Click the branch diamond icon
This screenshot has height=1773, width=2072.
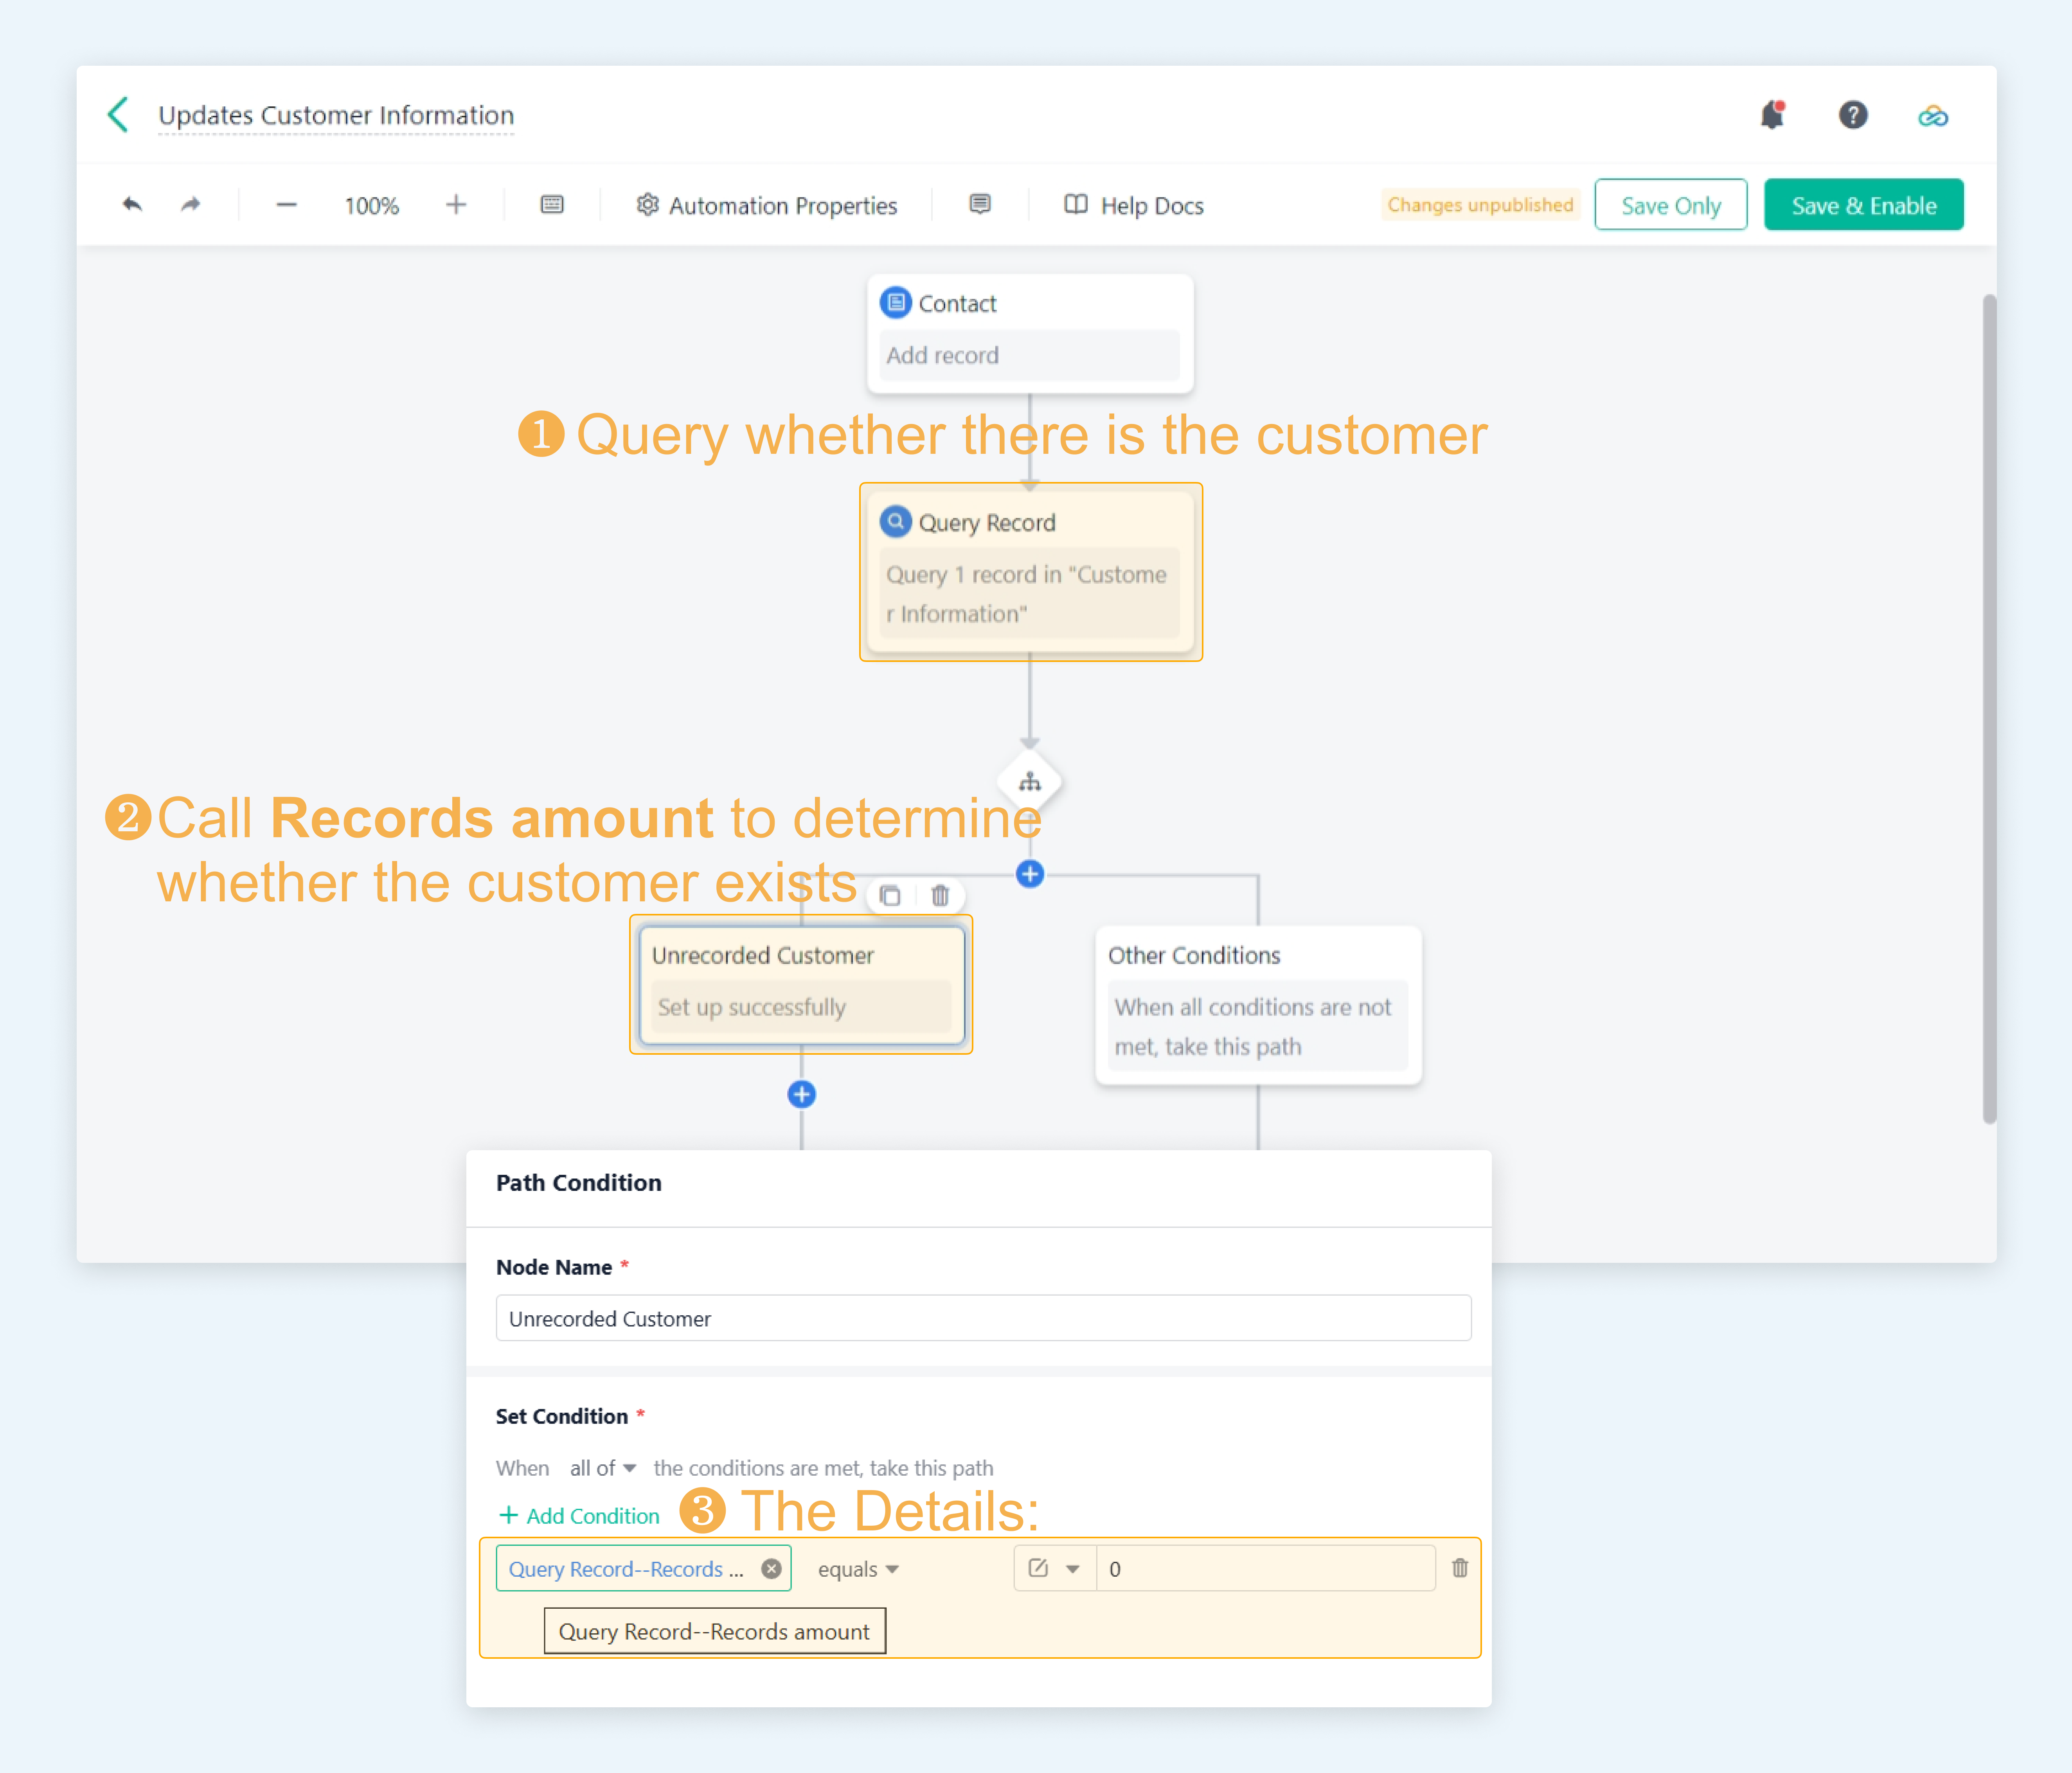1030,782
